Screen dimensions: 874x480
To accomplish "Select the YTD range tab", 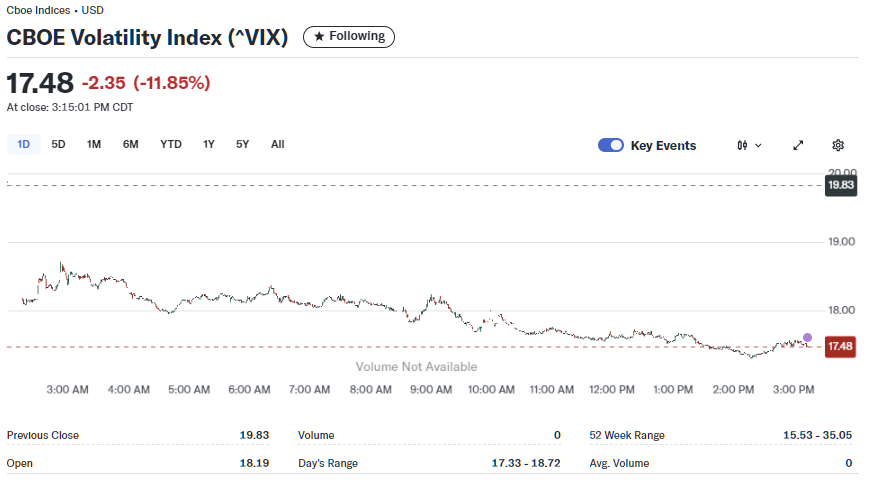I will coord(171,144).
